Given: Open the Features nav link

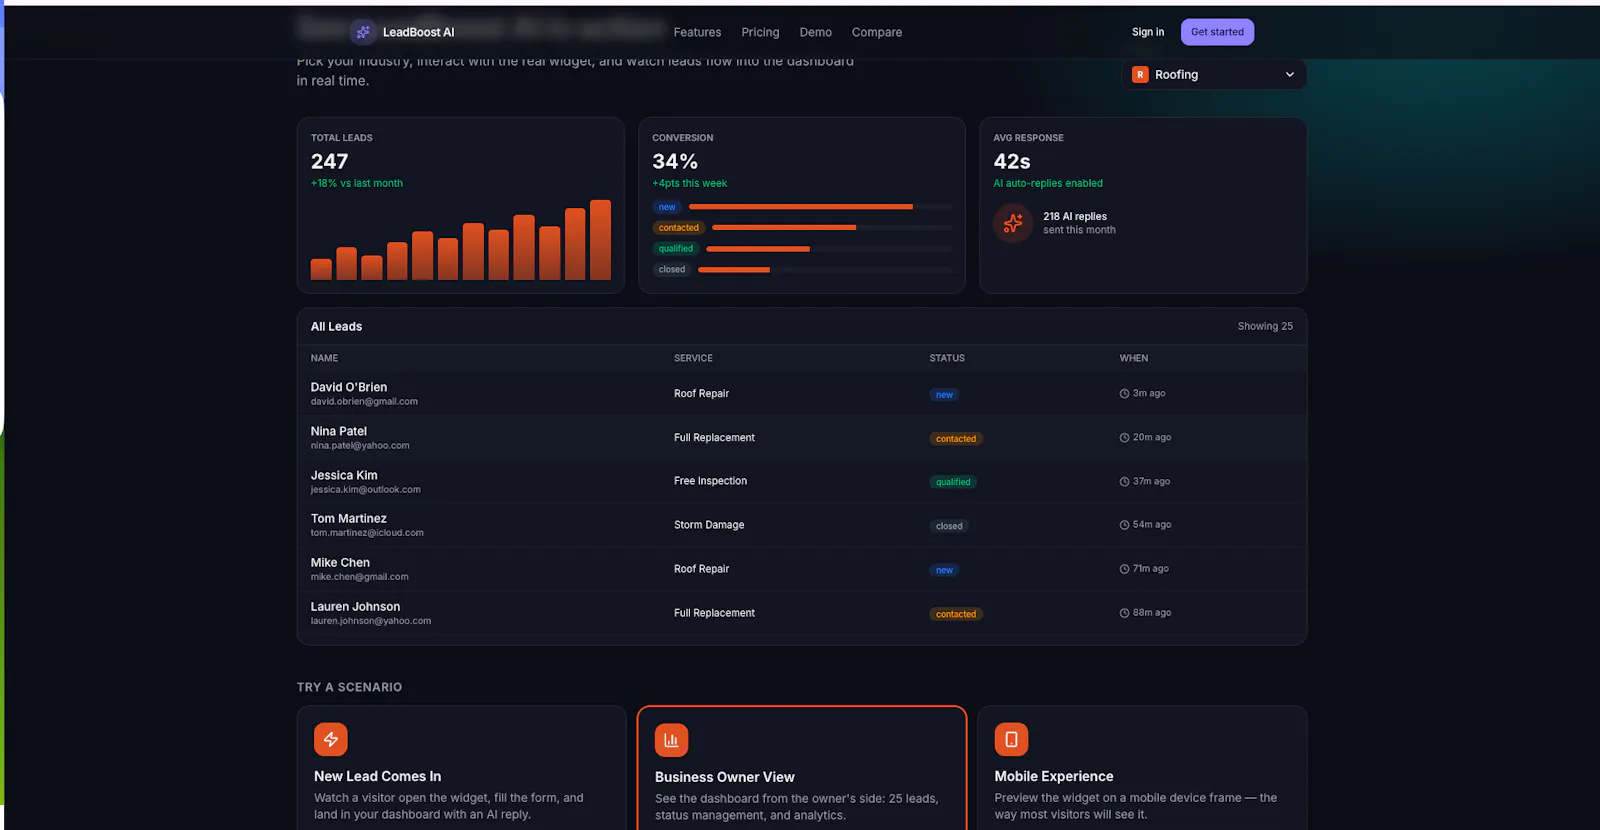Looking at the screenshot, I should pyautogui.click(x=697, y=32).
